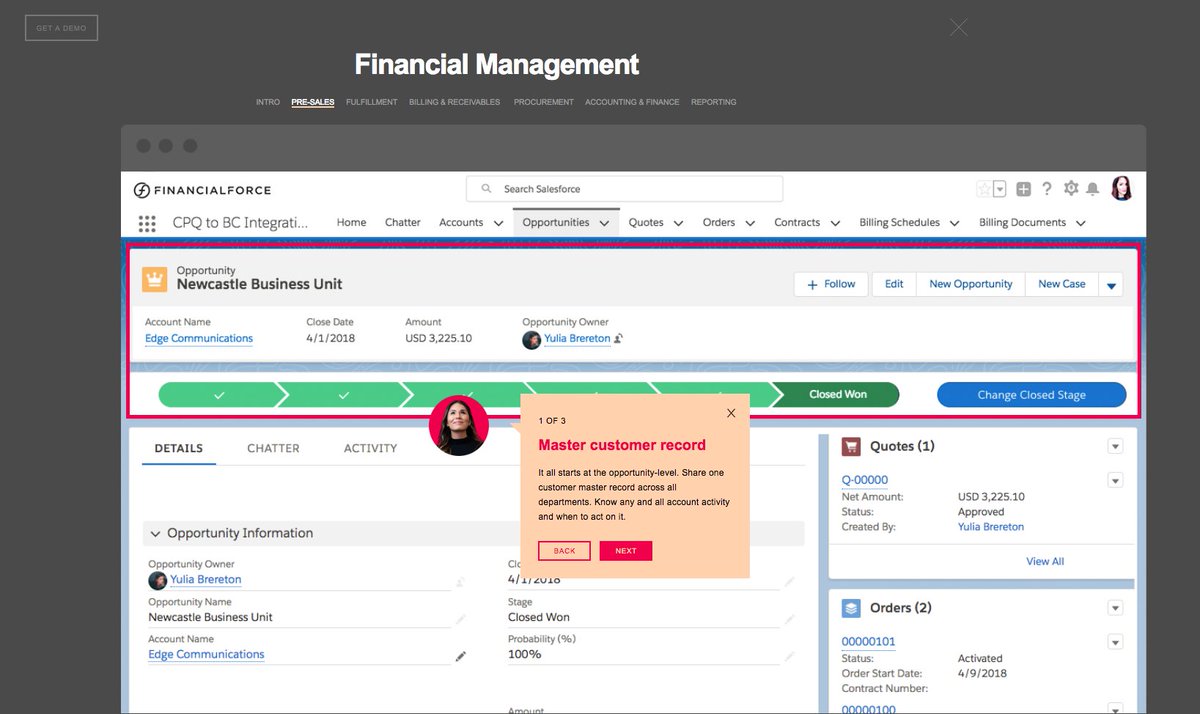Expand the Quotes tab dropdown arrow
The image size is (1200, 714).
point(678,223)
